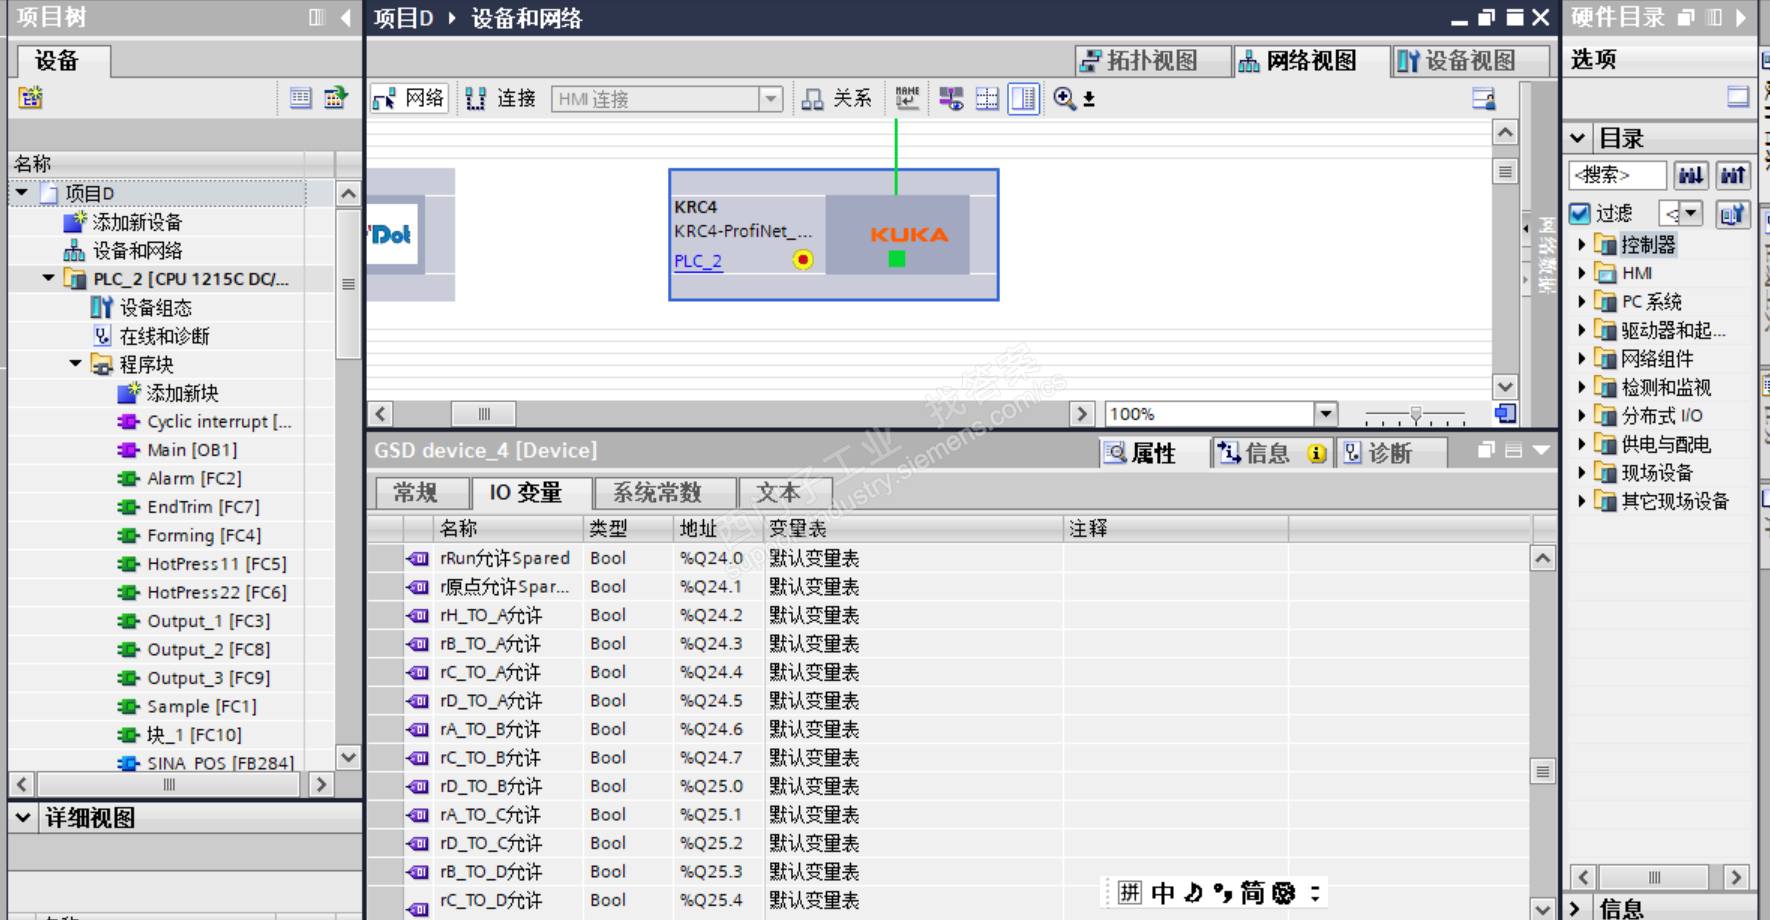1770x920 pixels.
Task: Select 添加新设备 in project tree
Action: pos(137,221)
